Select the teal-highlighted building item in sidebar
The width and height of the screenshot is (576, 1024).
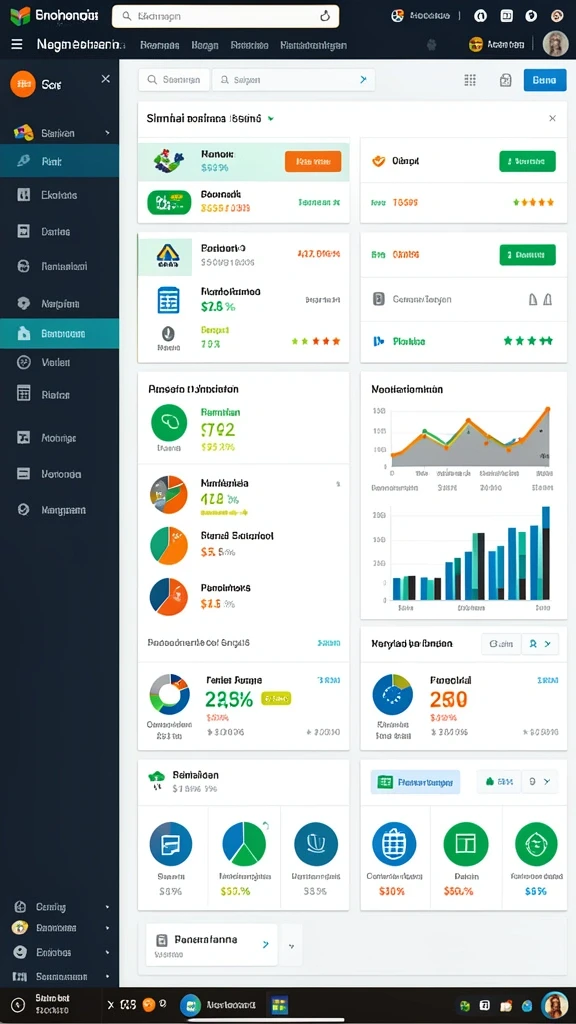tap(59, 333)
